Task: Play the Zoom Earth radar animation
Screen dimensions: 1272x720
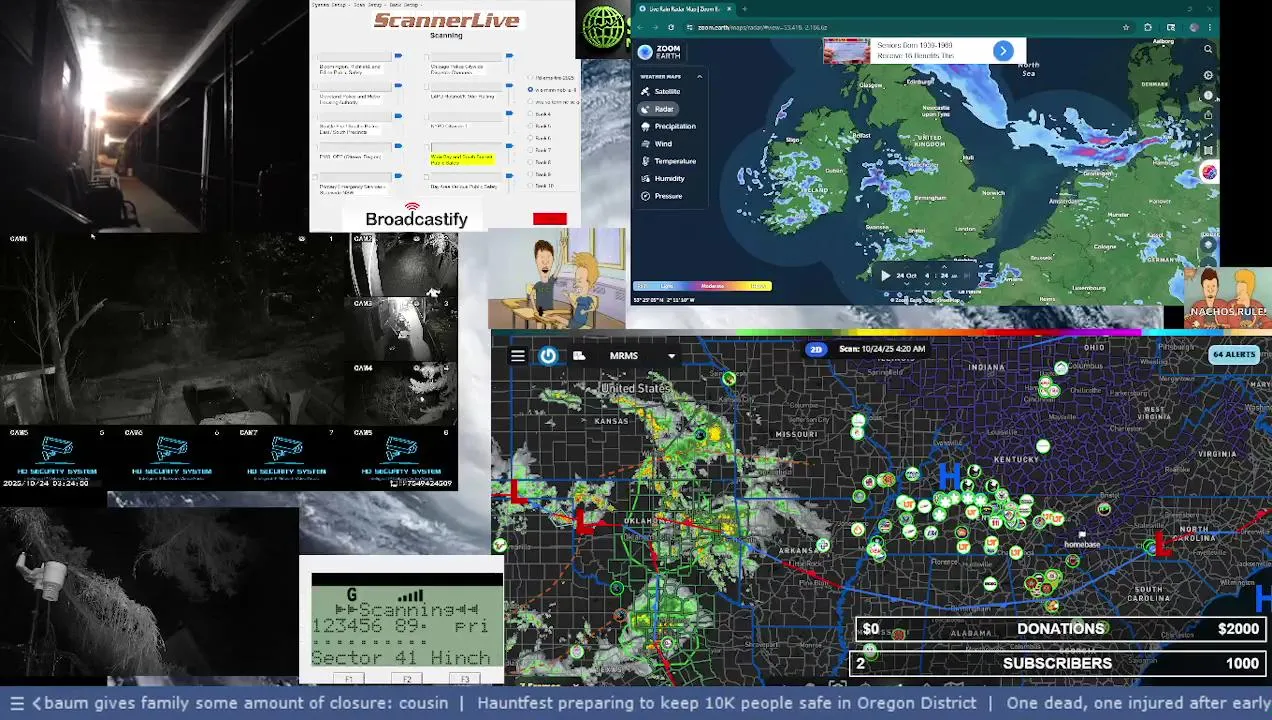Action: click(885, 275)
